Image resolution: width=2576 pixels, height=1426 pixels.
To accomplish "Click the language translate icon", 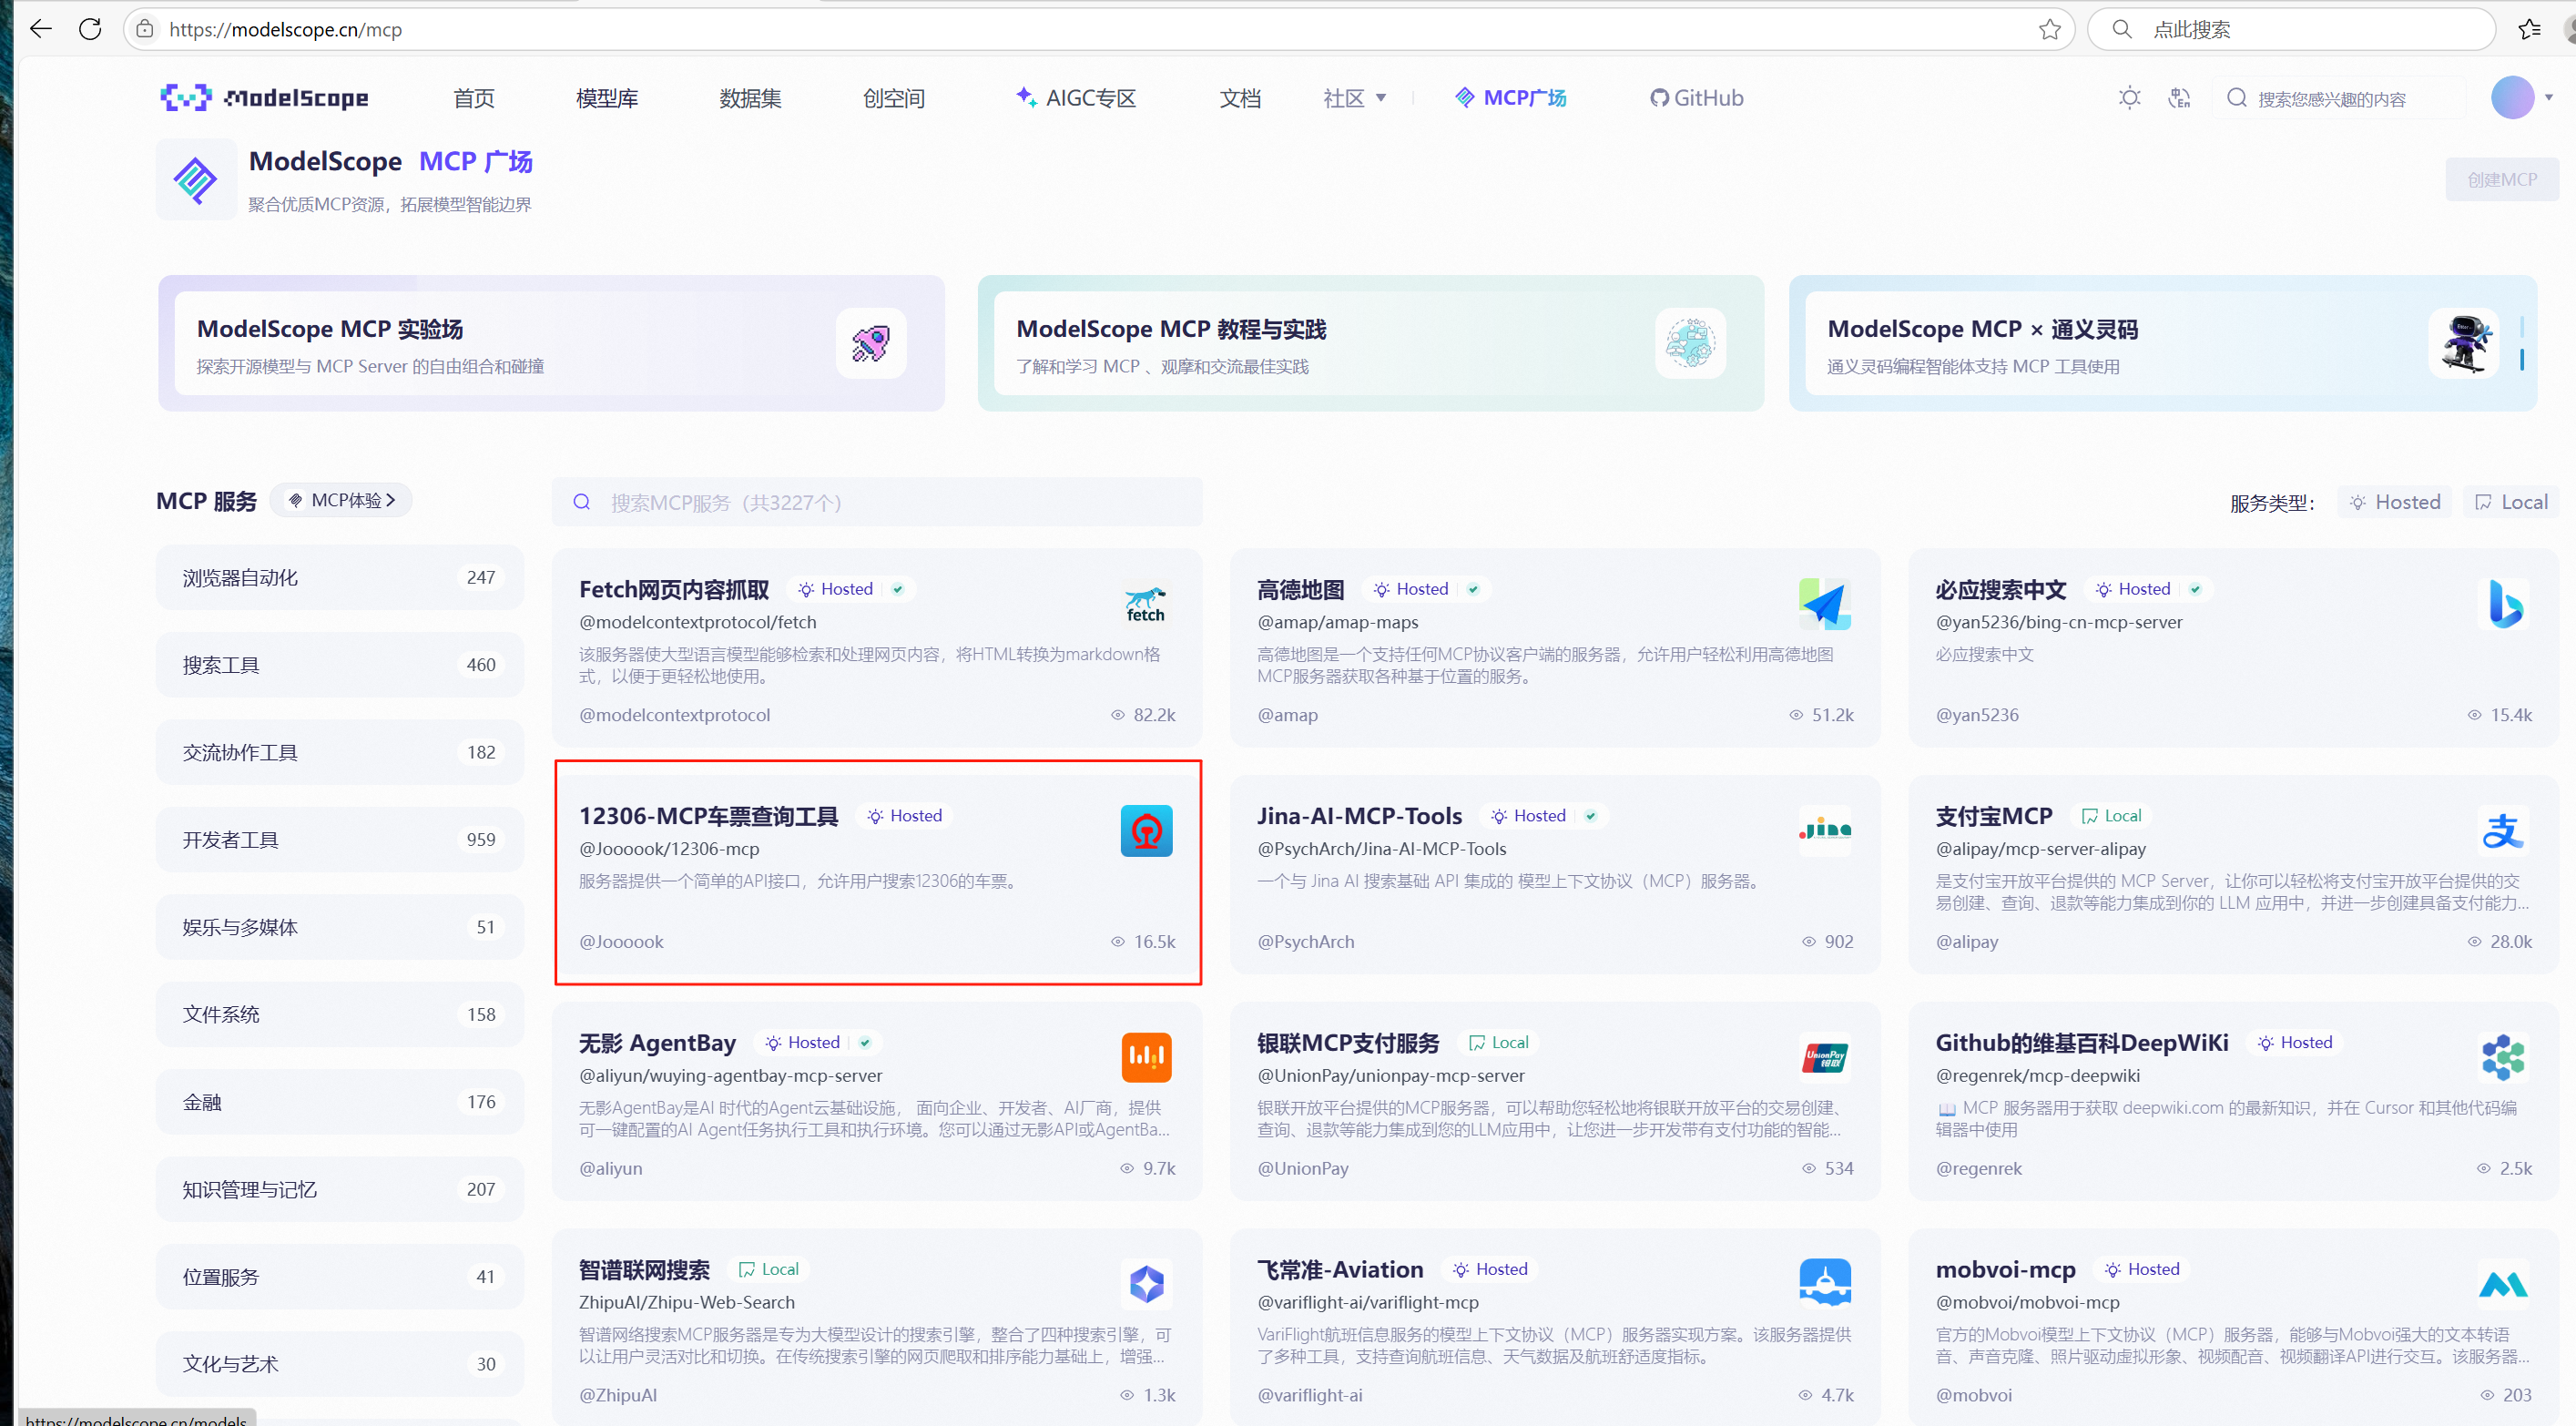I will tap(2179, 98).
